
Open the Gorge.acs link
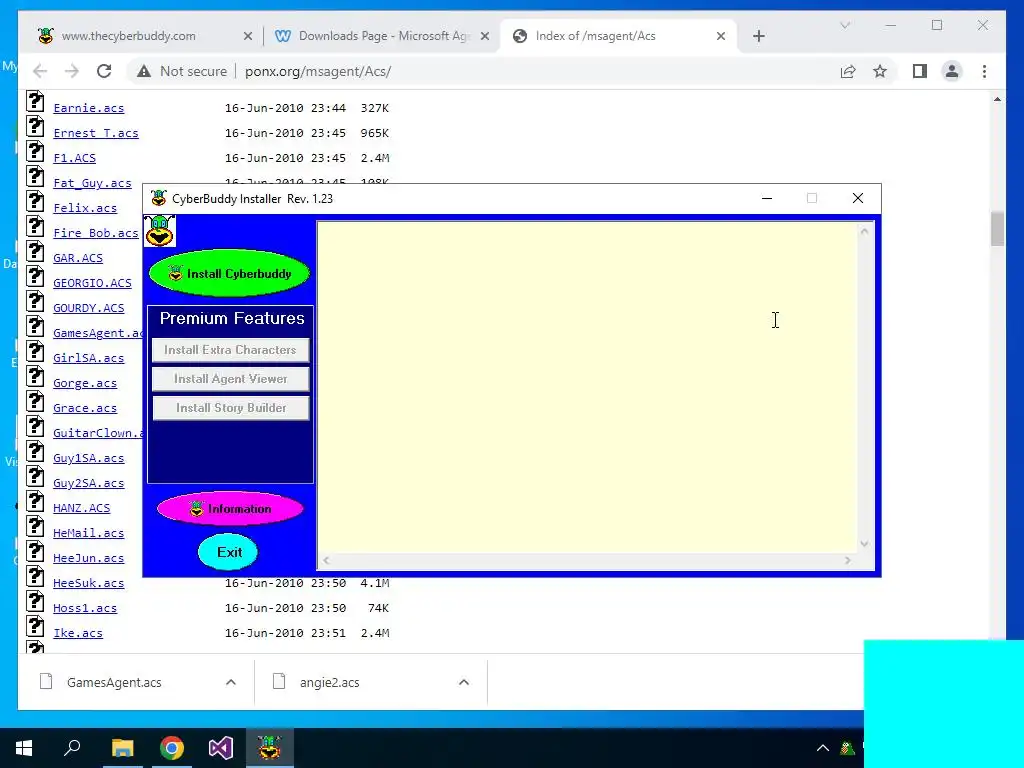coord(85,383)
